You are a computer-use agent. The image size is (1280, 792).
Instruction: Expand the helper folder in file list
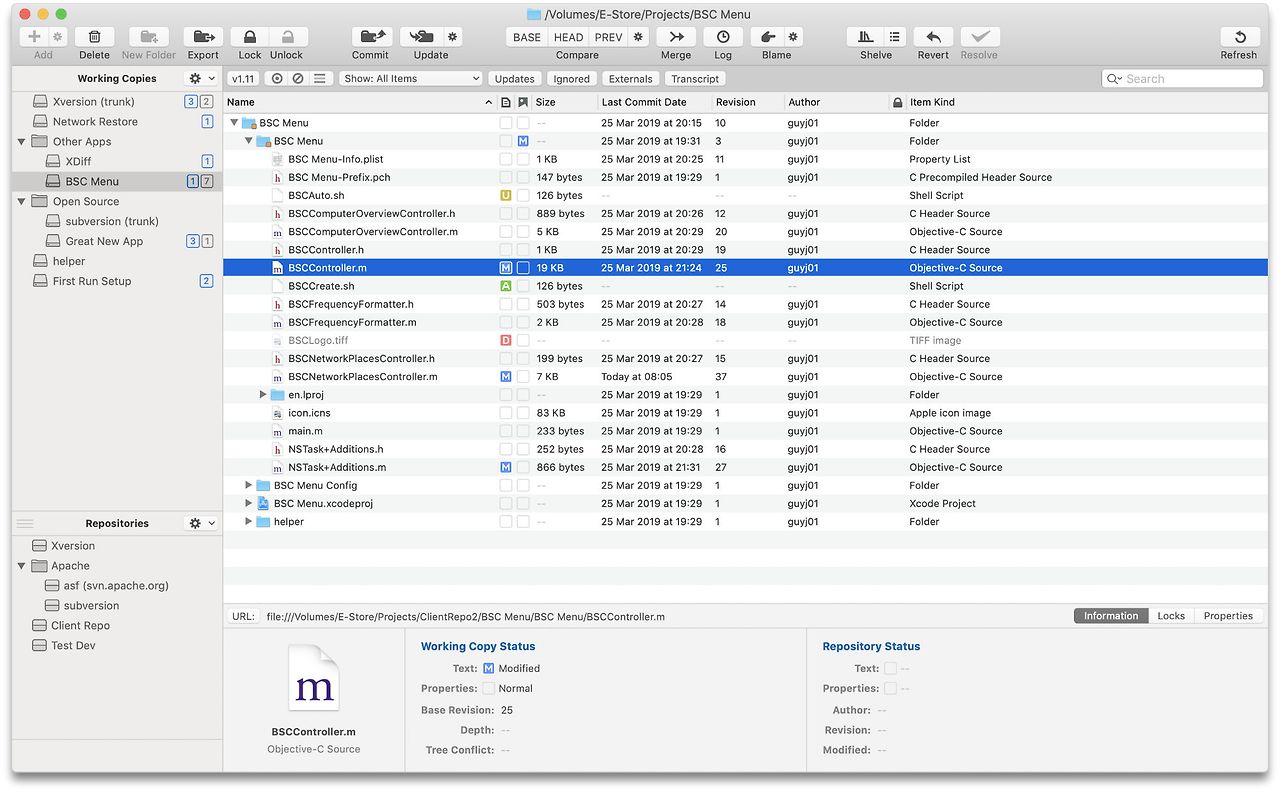pyautogui.click(x=249, y=521)
